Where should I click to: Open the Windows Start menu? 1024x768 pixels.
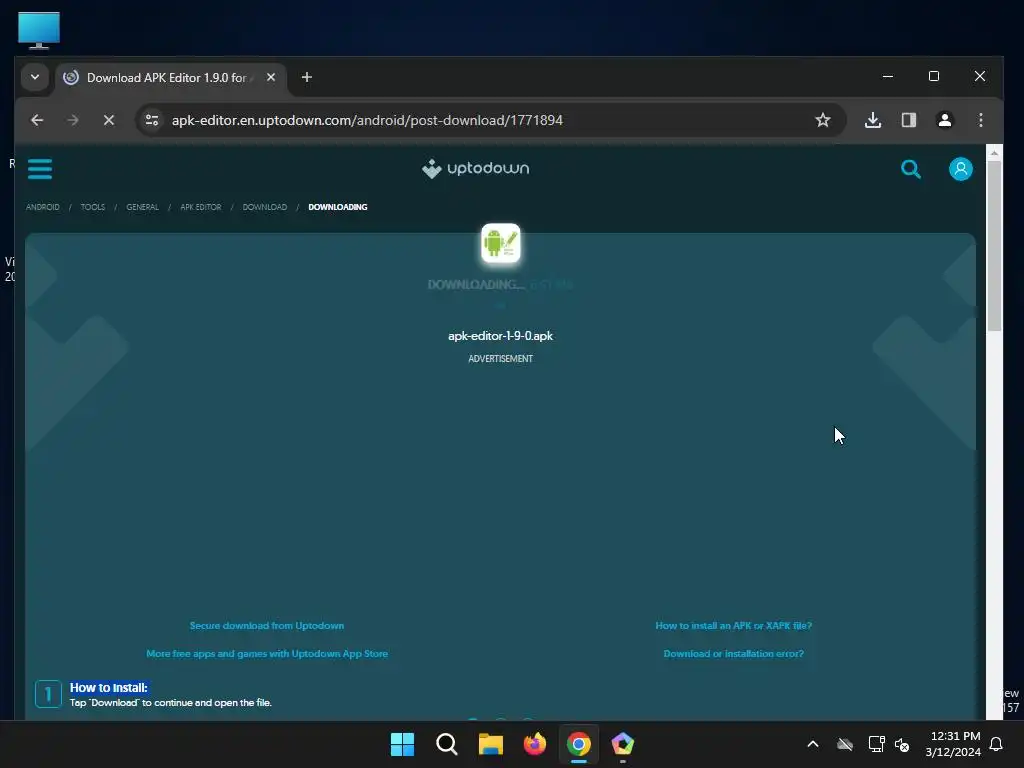click(x=402, y=744)
